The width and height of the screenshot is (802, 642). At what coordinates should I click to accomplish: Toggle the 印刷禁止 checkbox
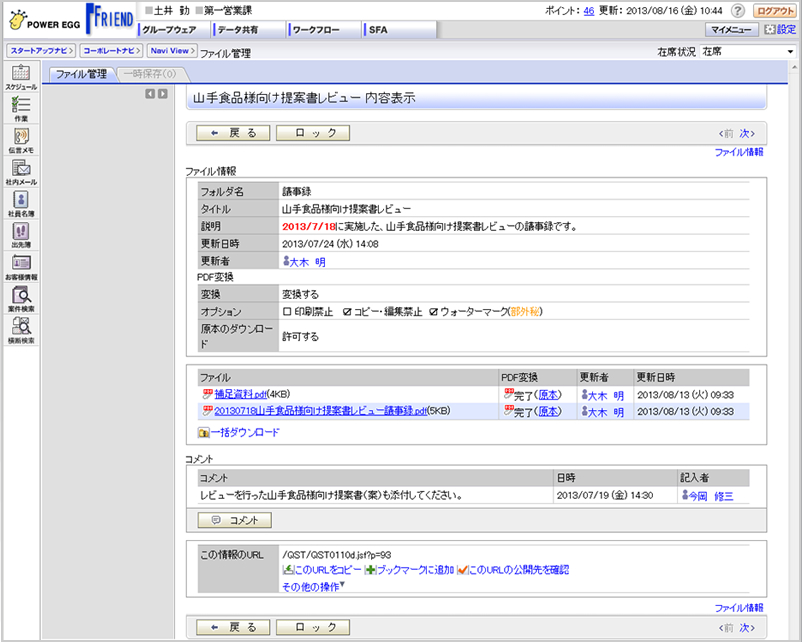[x=287, y=312]
